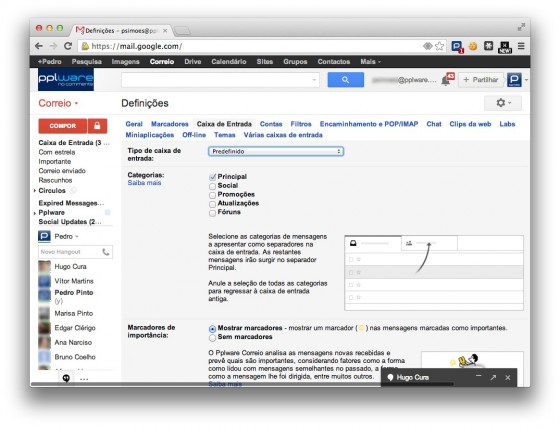Click Saiba mais under Categorias
Image resolution: width=560 pixels, height=428 pixels.
pos(144,183)
